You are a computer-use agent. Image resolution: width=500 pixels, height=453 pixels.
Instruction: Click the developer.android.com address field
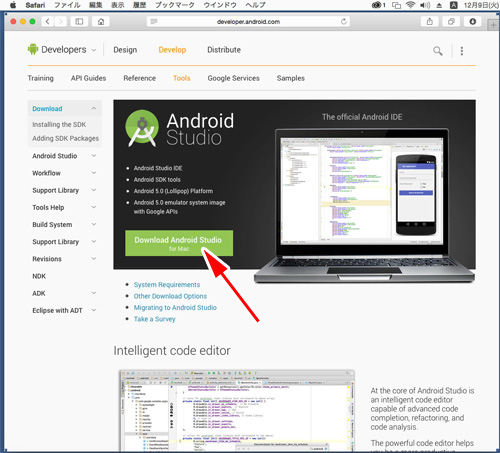pos(248,22)
